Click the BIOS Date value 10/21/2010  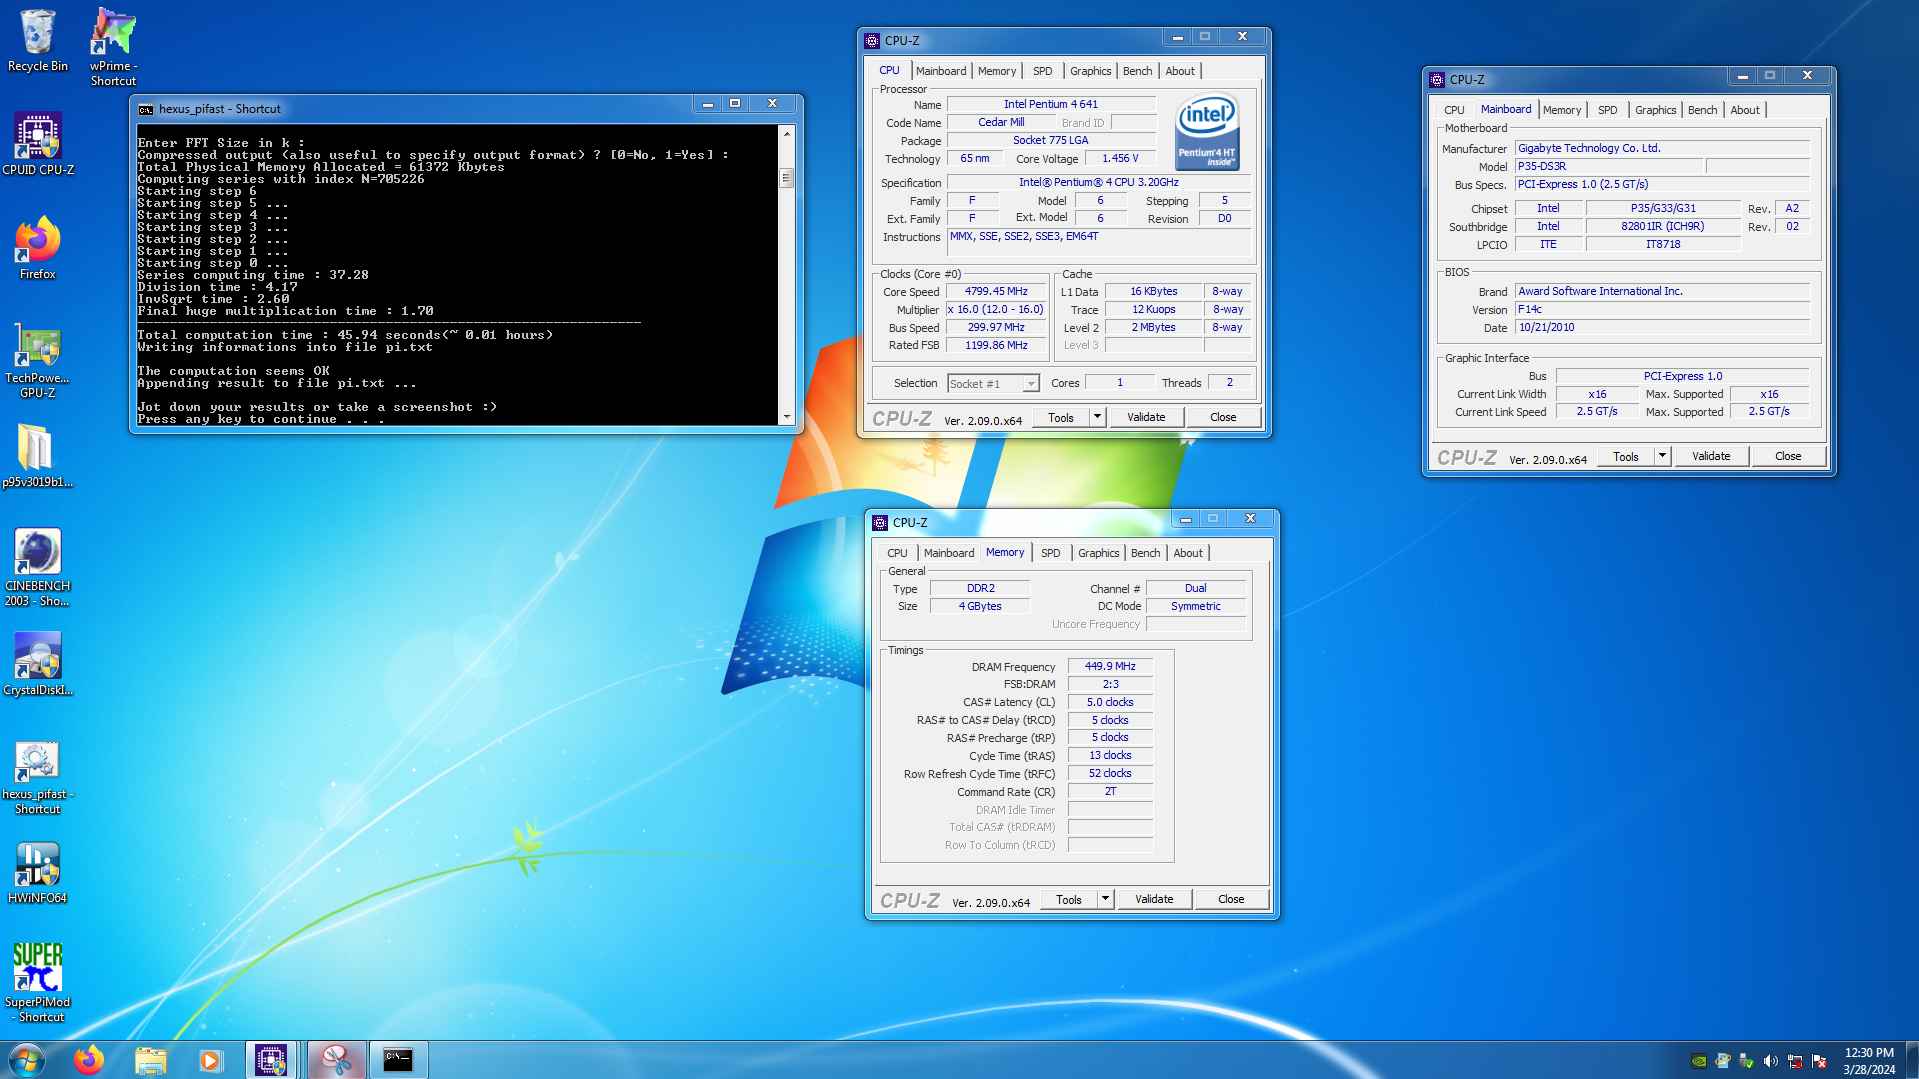[1661, 327]
